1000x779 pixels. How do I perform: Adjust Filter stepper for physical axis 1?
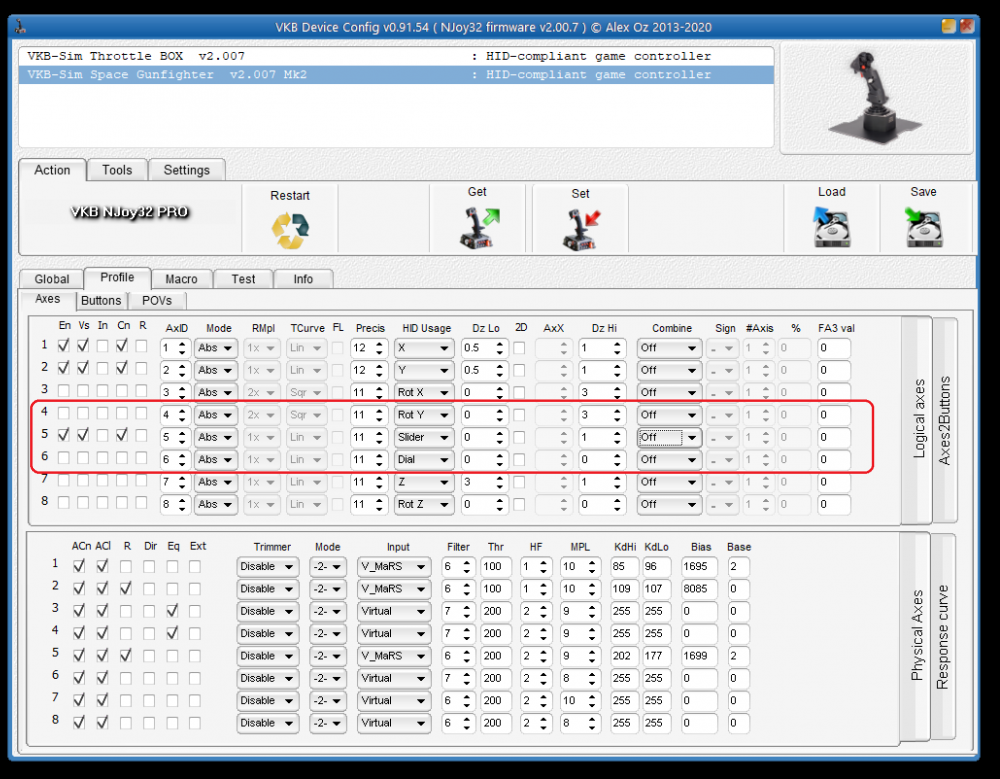(x=467, y=567)
